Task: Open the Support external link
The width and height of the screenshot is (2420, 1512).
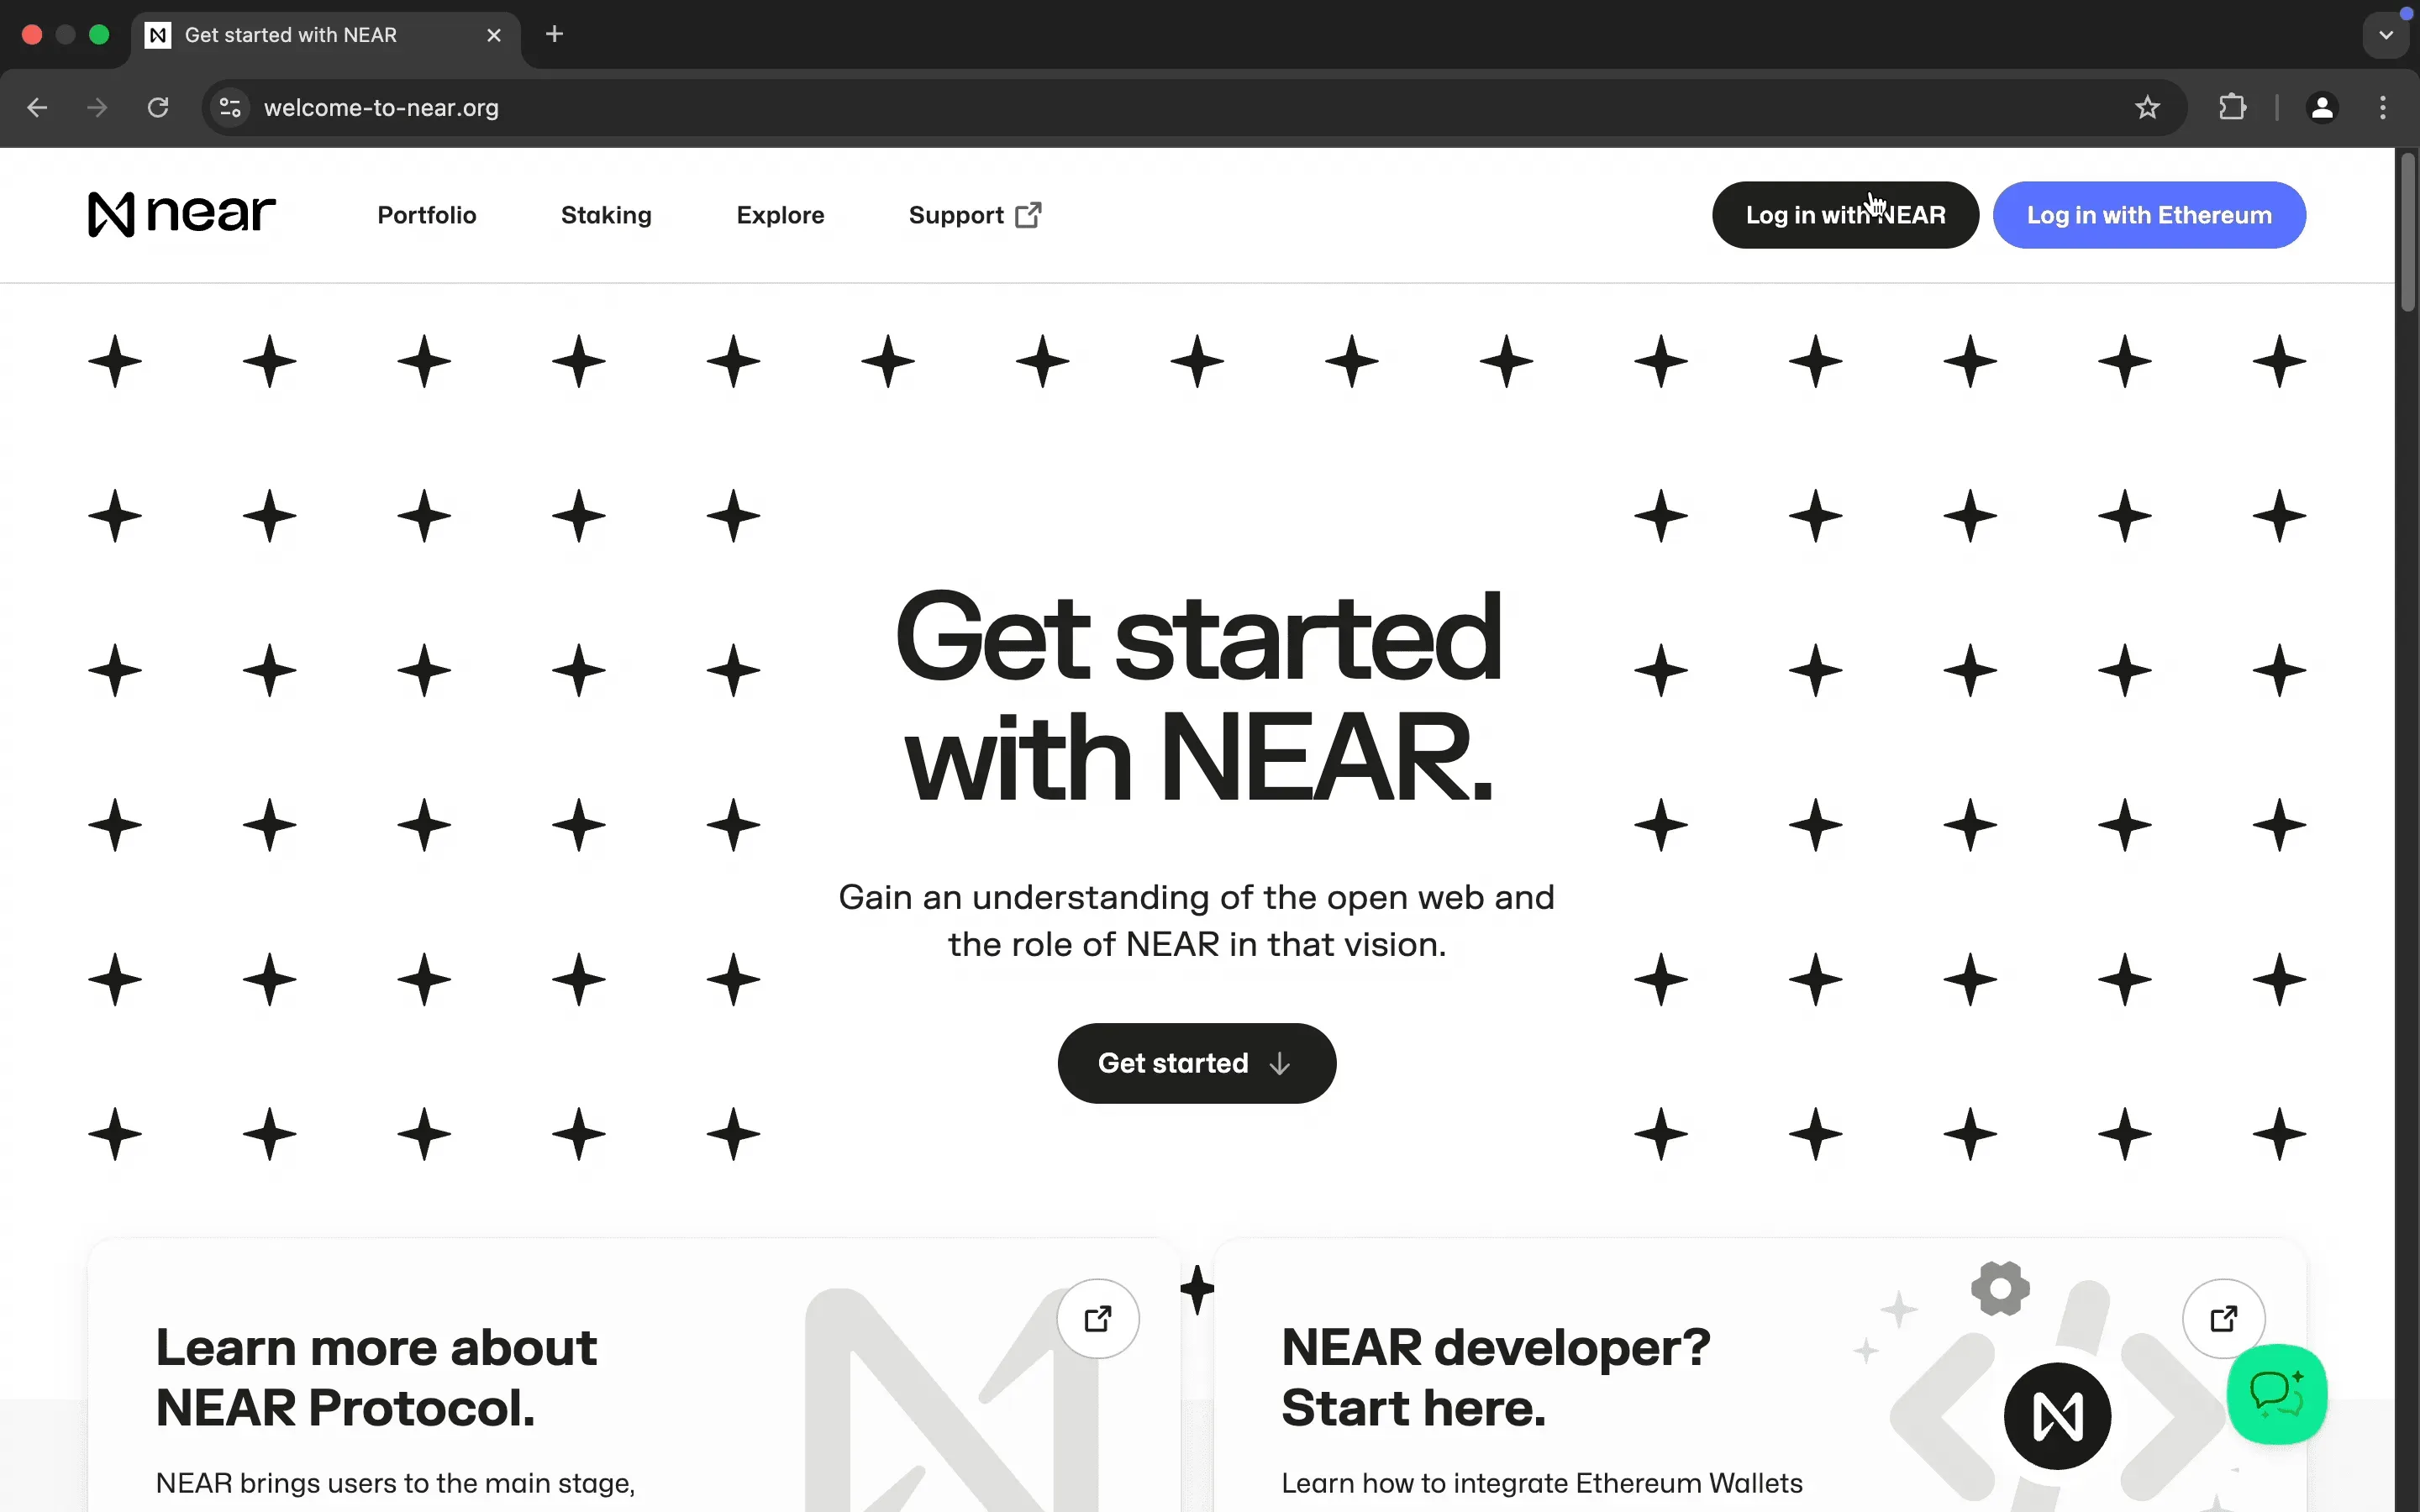Action: click(x=975, y=215)
